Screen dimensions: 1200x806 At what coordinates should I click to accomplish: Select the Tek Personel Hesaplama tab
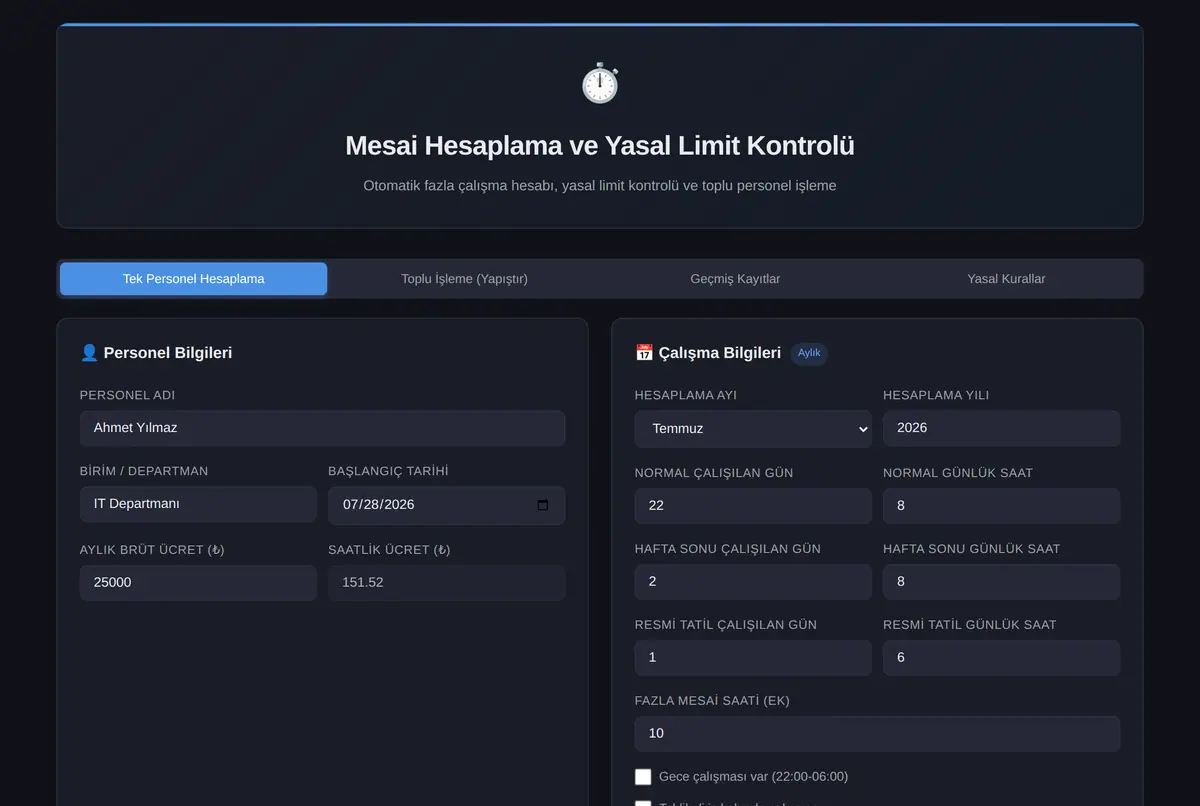[x=193, y=279]
